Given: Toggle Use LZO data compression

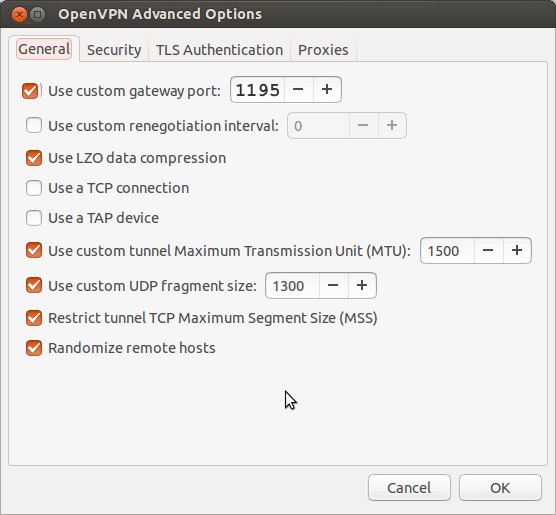Looking at the screenshot, I should point(34,158).
